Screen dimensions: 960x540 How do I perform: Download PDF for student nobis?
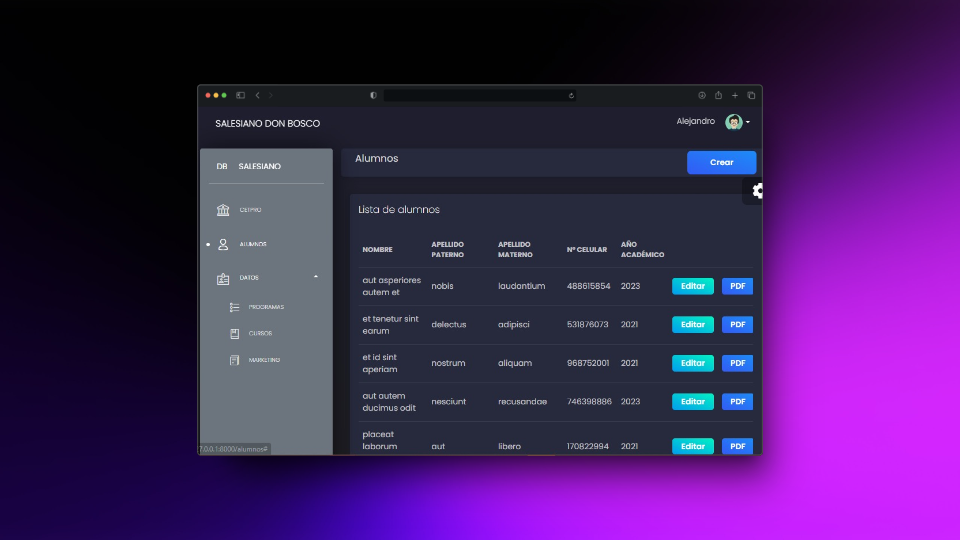click(x=737, y=286)
